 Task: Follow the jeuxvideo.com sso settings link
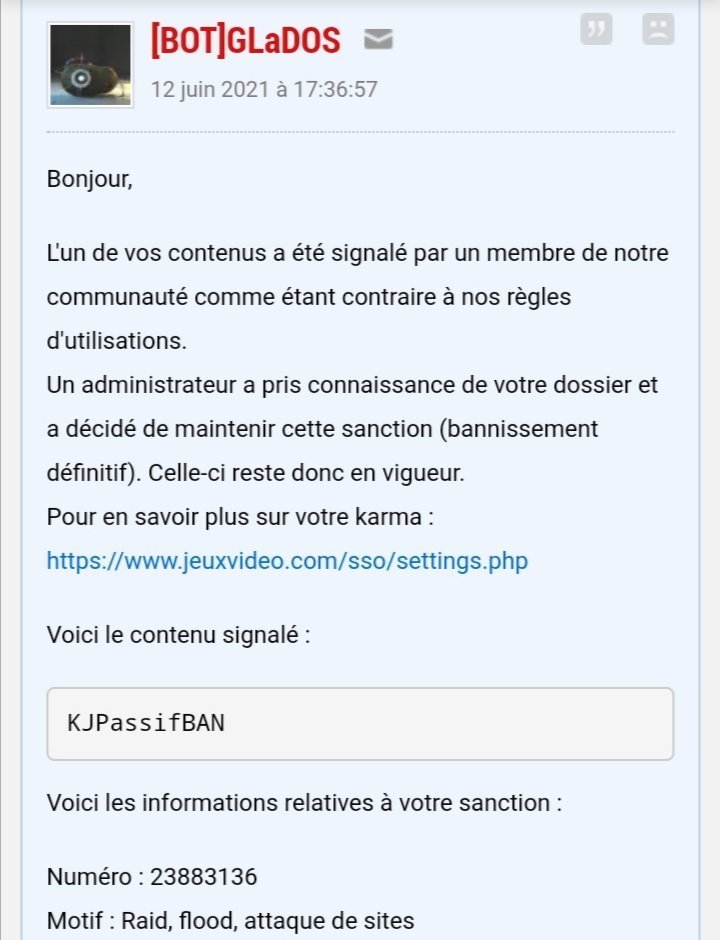click(287, 561)
